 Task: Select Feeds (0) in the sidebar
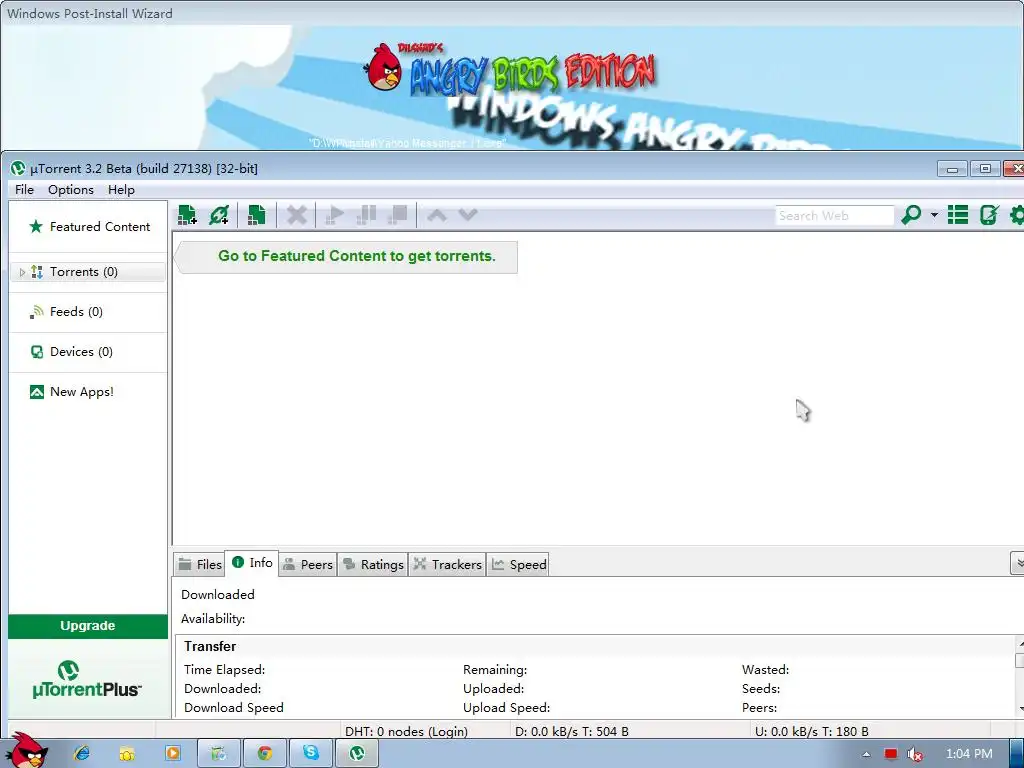click(x=88, y=312)
